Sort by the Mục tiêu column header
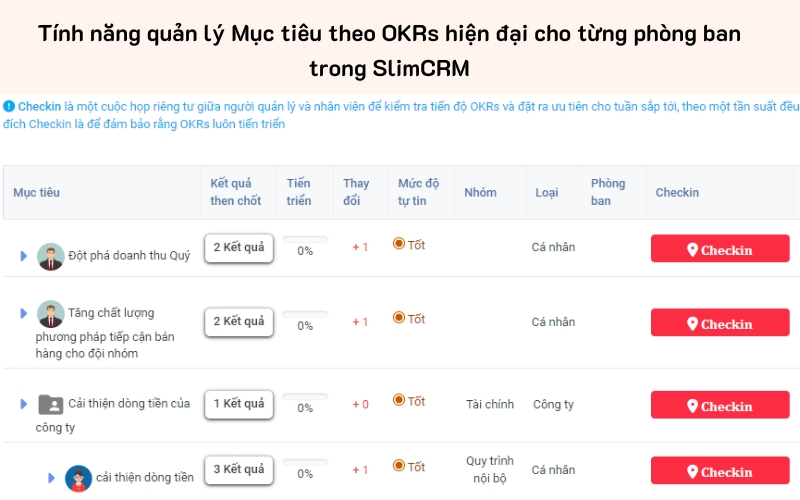The height and width of the screenshot is (500, 800). [x=37, y=192]
